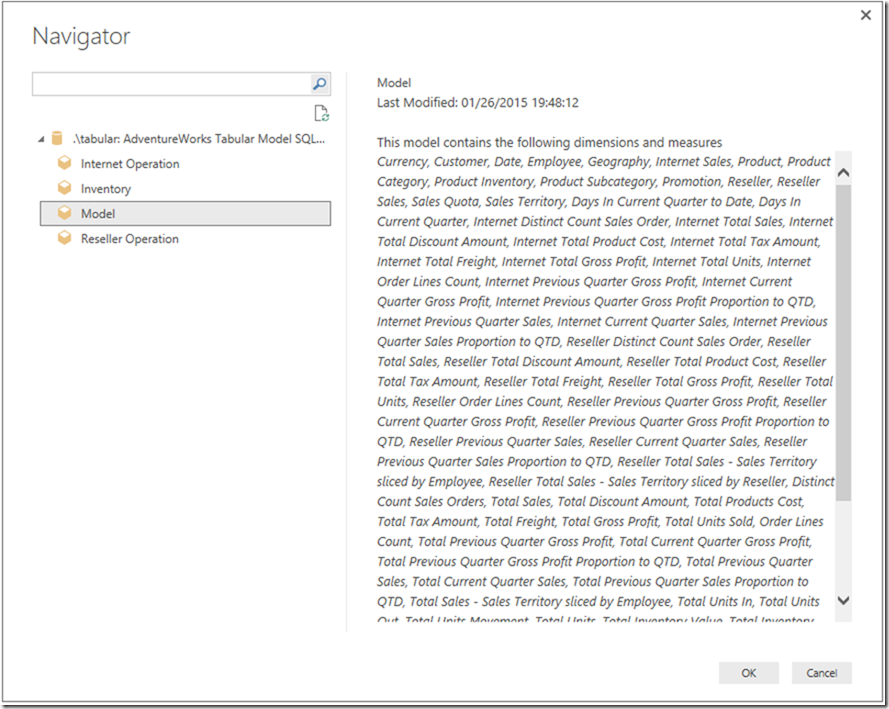Click the description scrollbar thumb

tap(843, 342)
